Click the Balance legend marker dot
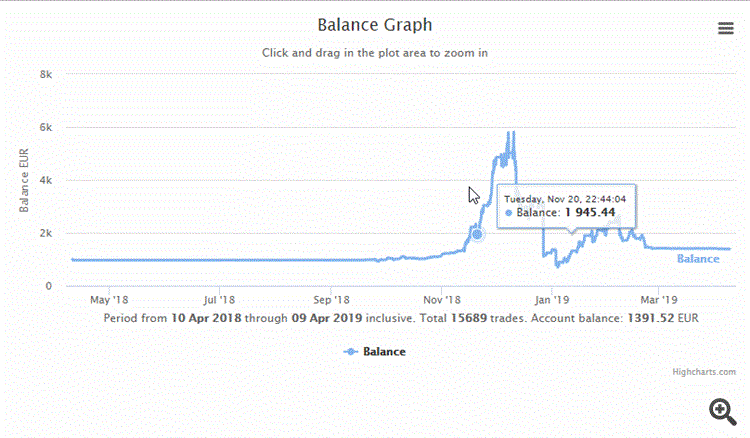This screenshot has height=438, width=750. click(x=351, y=351)
